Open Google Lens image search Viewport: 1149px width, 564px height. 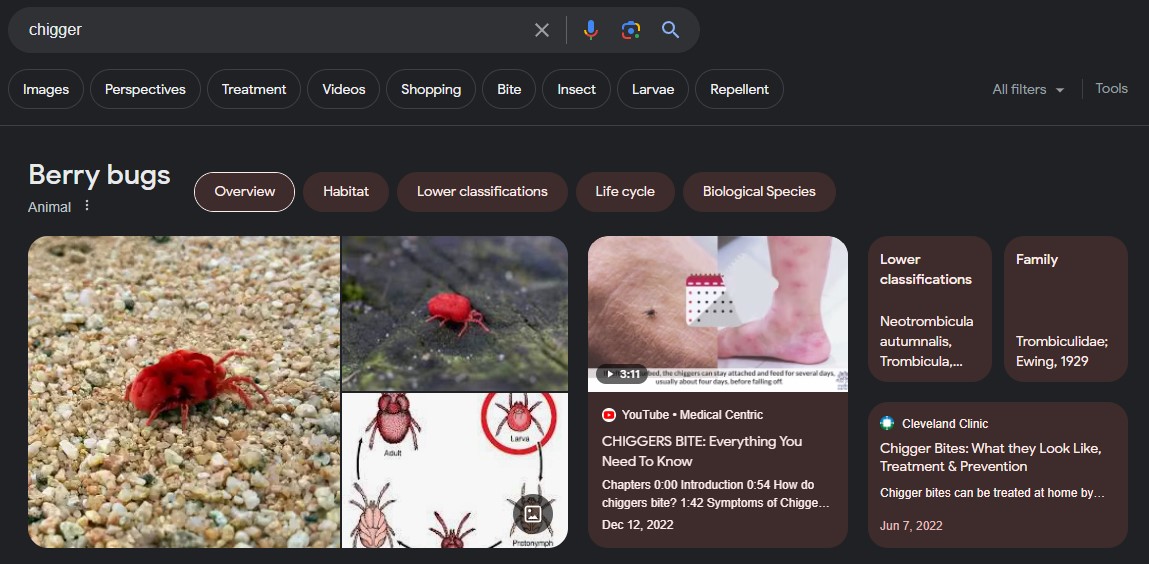(630, 30)
